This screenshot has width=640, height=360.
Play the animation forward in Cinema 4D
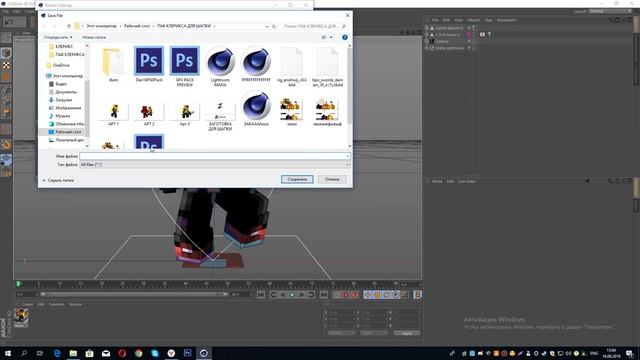click(x=292, y=295)
